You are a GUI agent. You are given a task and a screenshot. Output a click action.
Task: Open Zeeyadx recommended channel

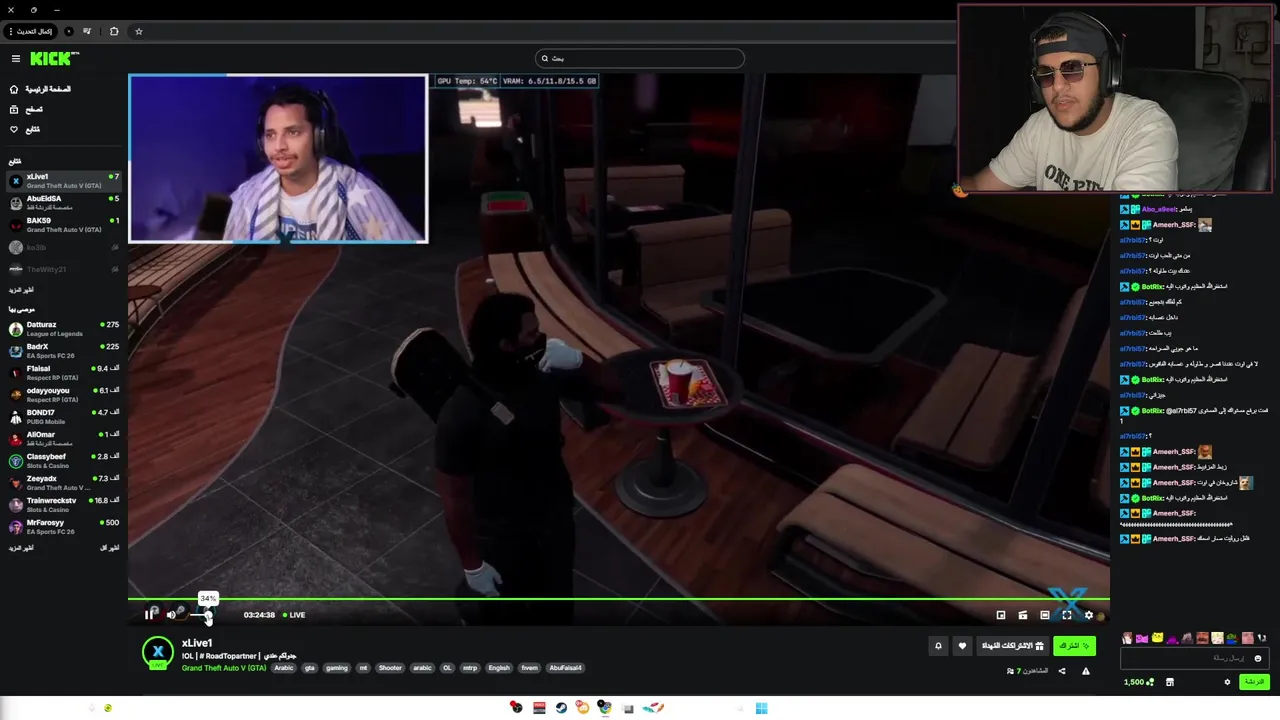pos(64,483)
